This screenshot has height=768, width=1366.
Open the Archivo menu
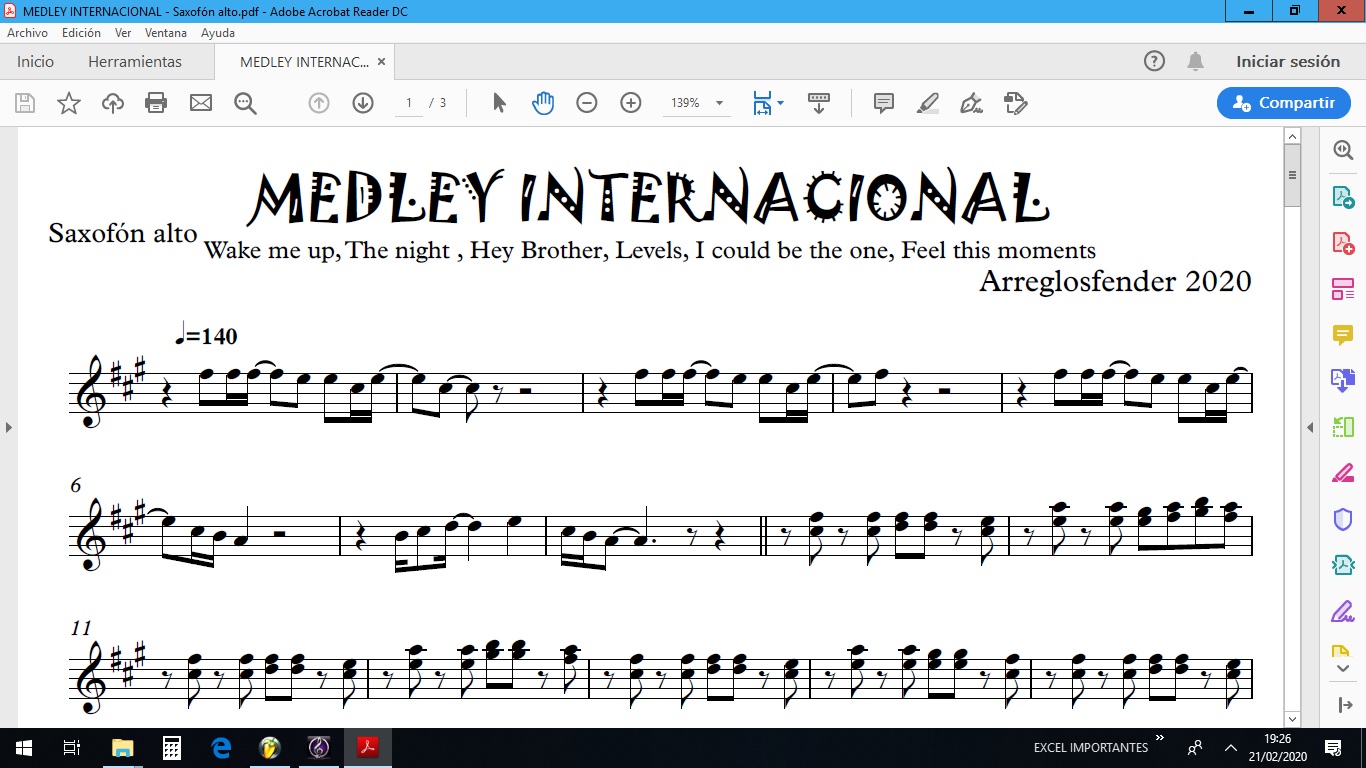27,33
